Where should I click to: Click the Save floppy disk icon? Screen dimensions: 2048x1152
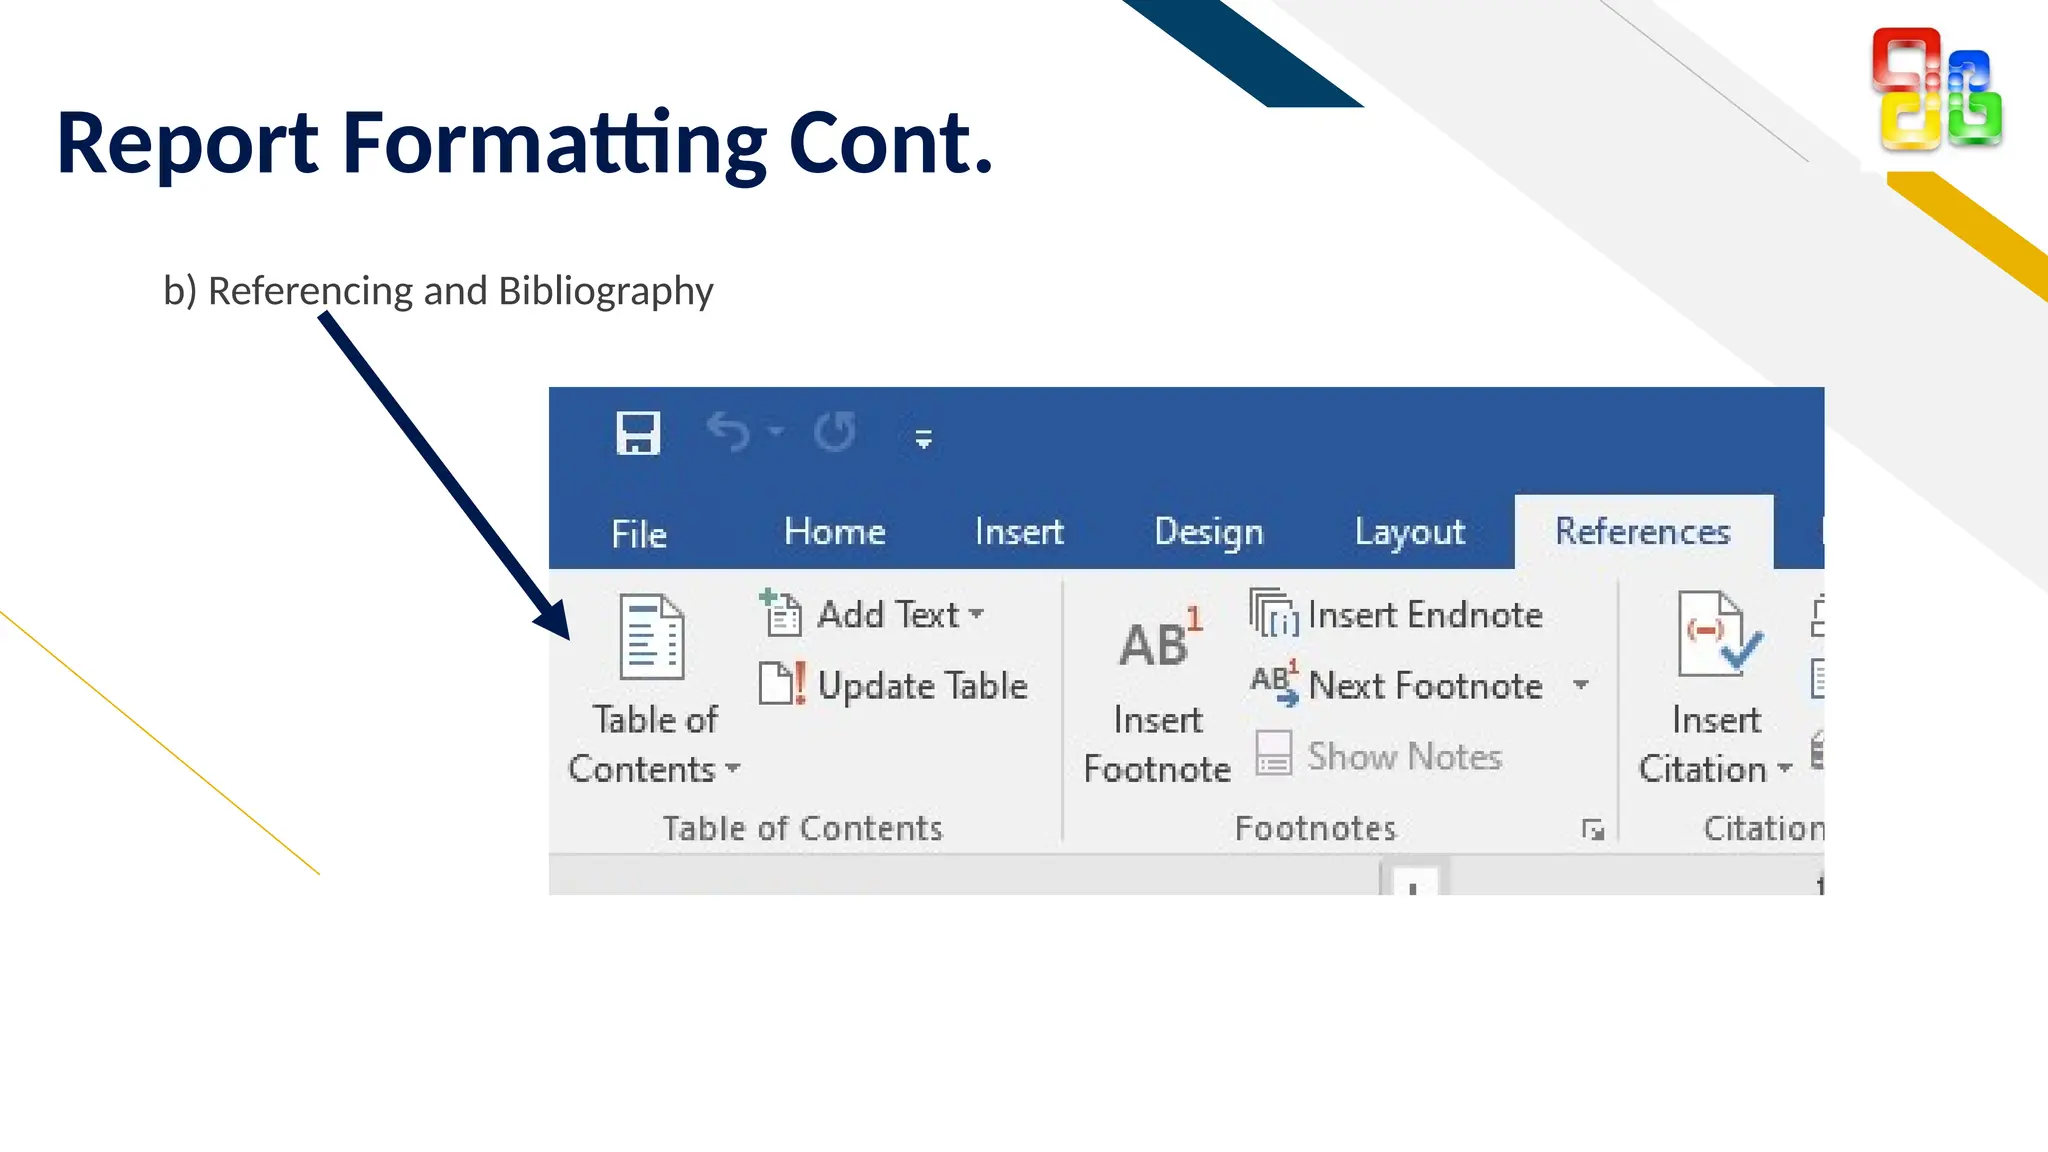tap(638, 433)
